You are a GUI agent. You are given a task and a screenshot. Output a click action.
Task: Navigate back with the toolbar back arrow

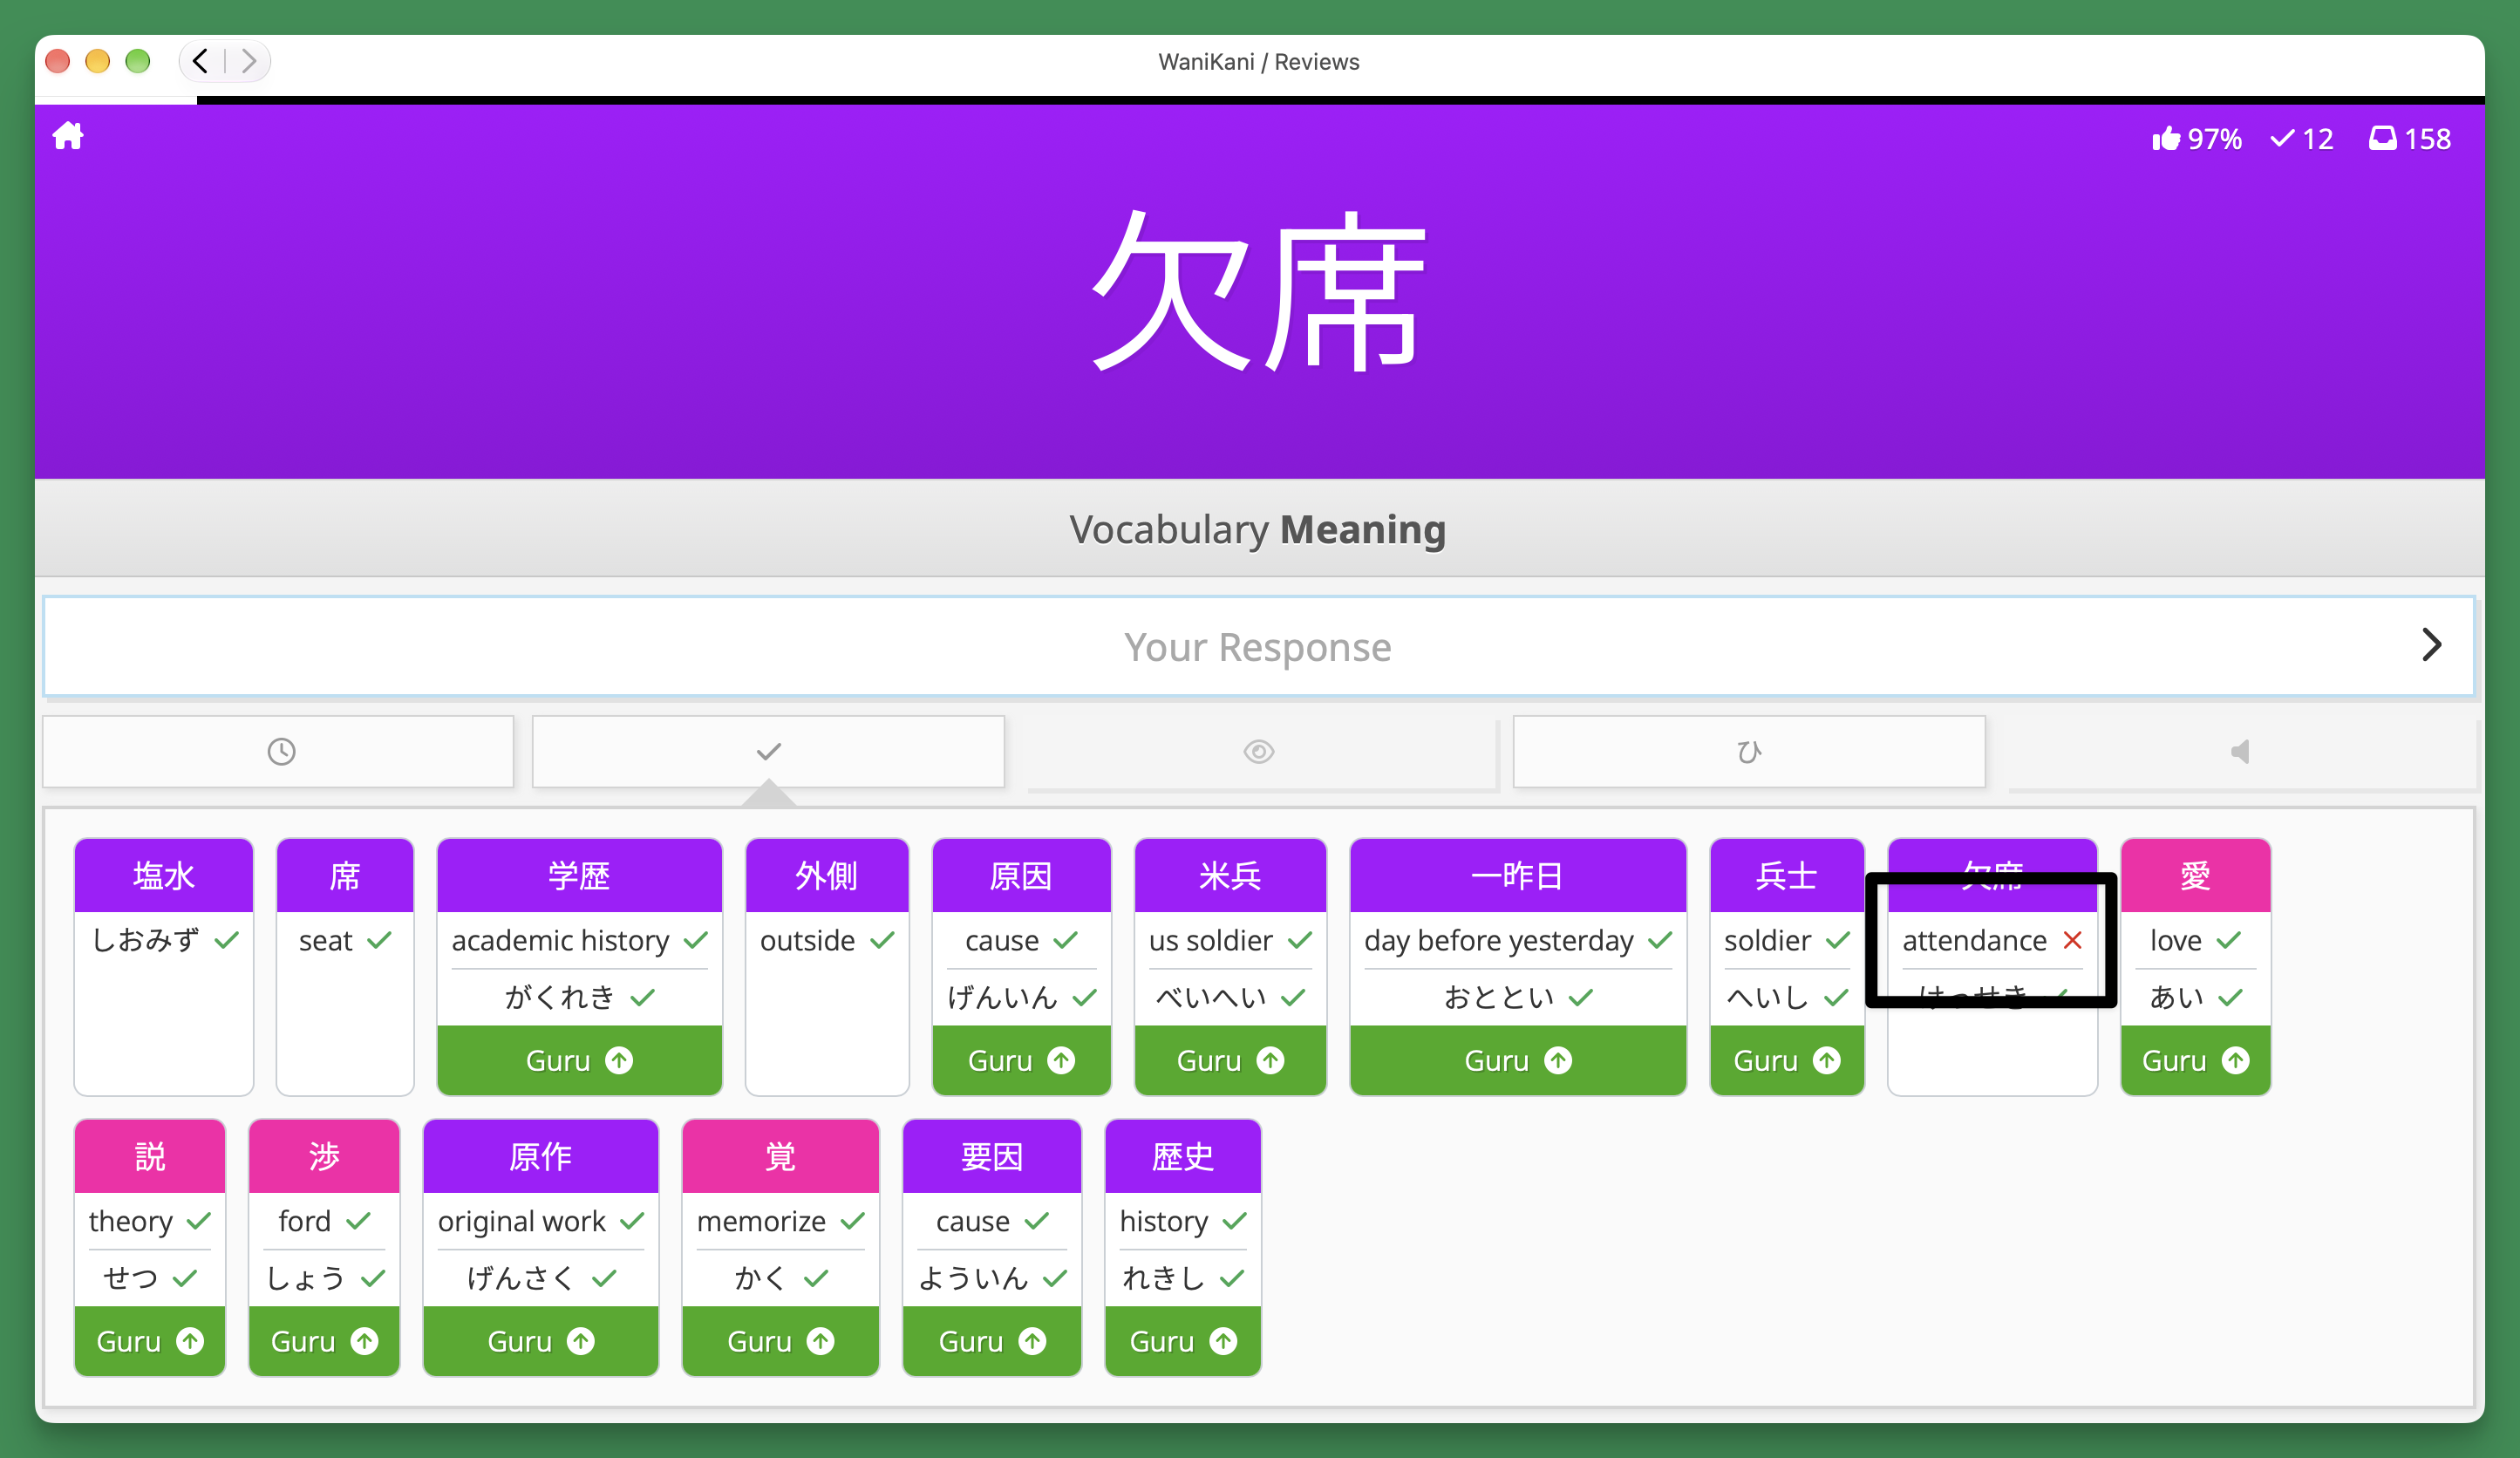(201, 61)
